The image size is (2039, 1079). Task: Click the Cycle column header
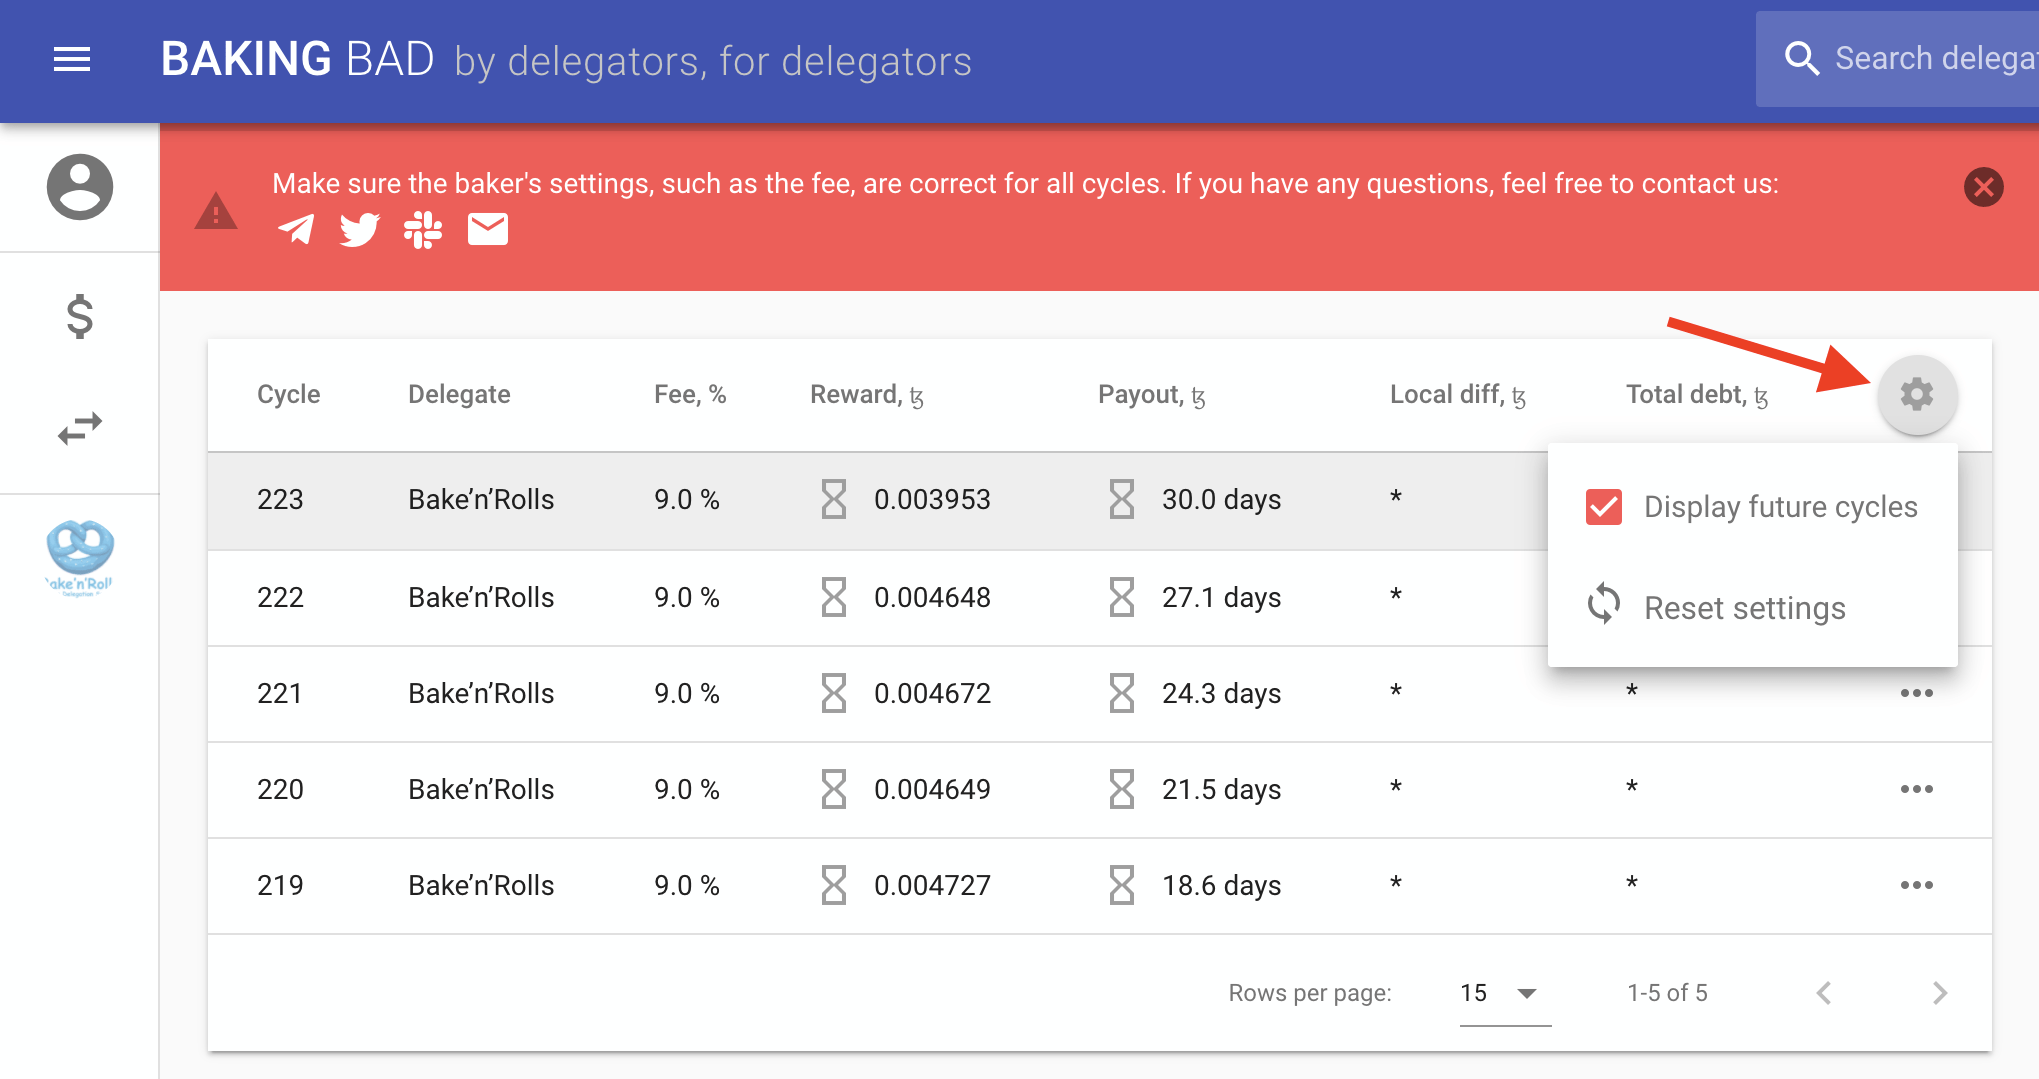tap(289, 394)
